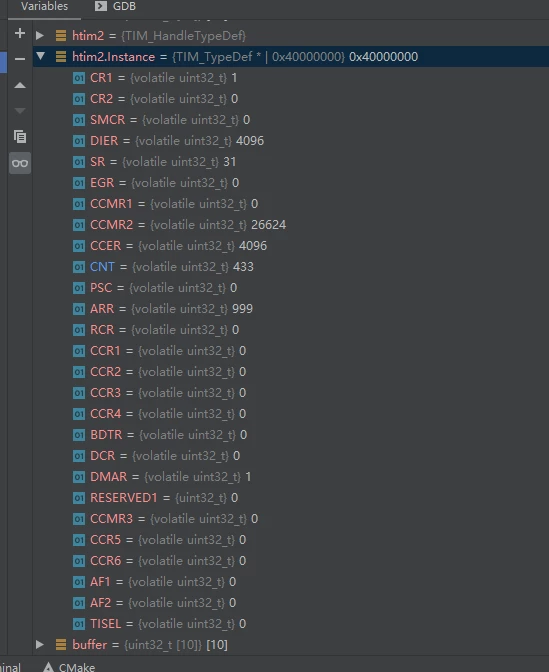The height and width of the screenshot is (672, 549).
Task: Move watch down with down arrow
Action: [20, 111]
